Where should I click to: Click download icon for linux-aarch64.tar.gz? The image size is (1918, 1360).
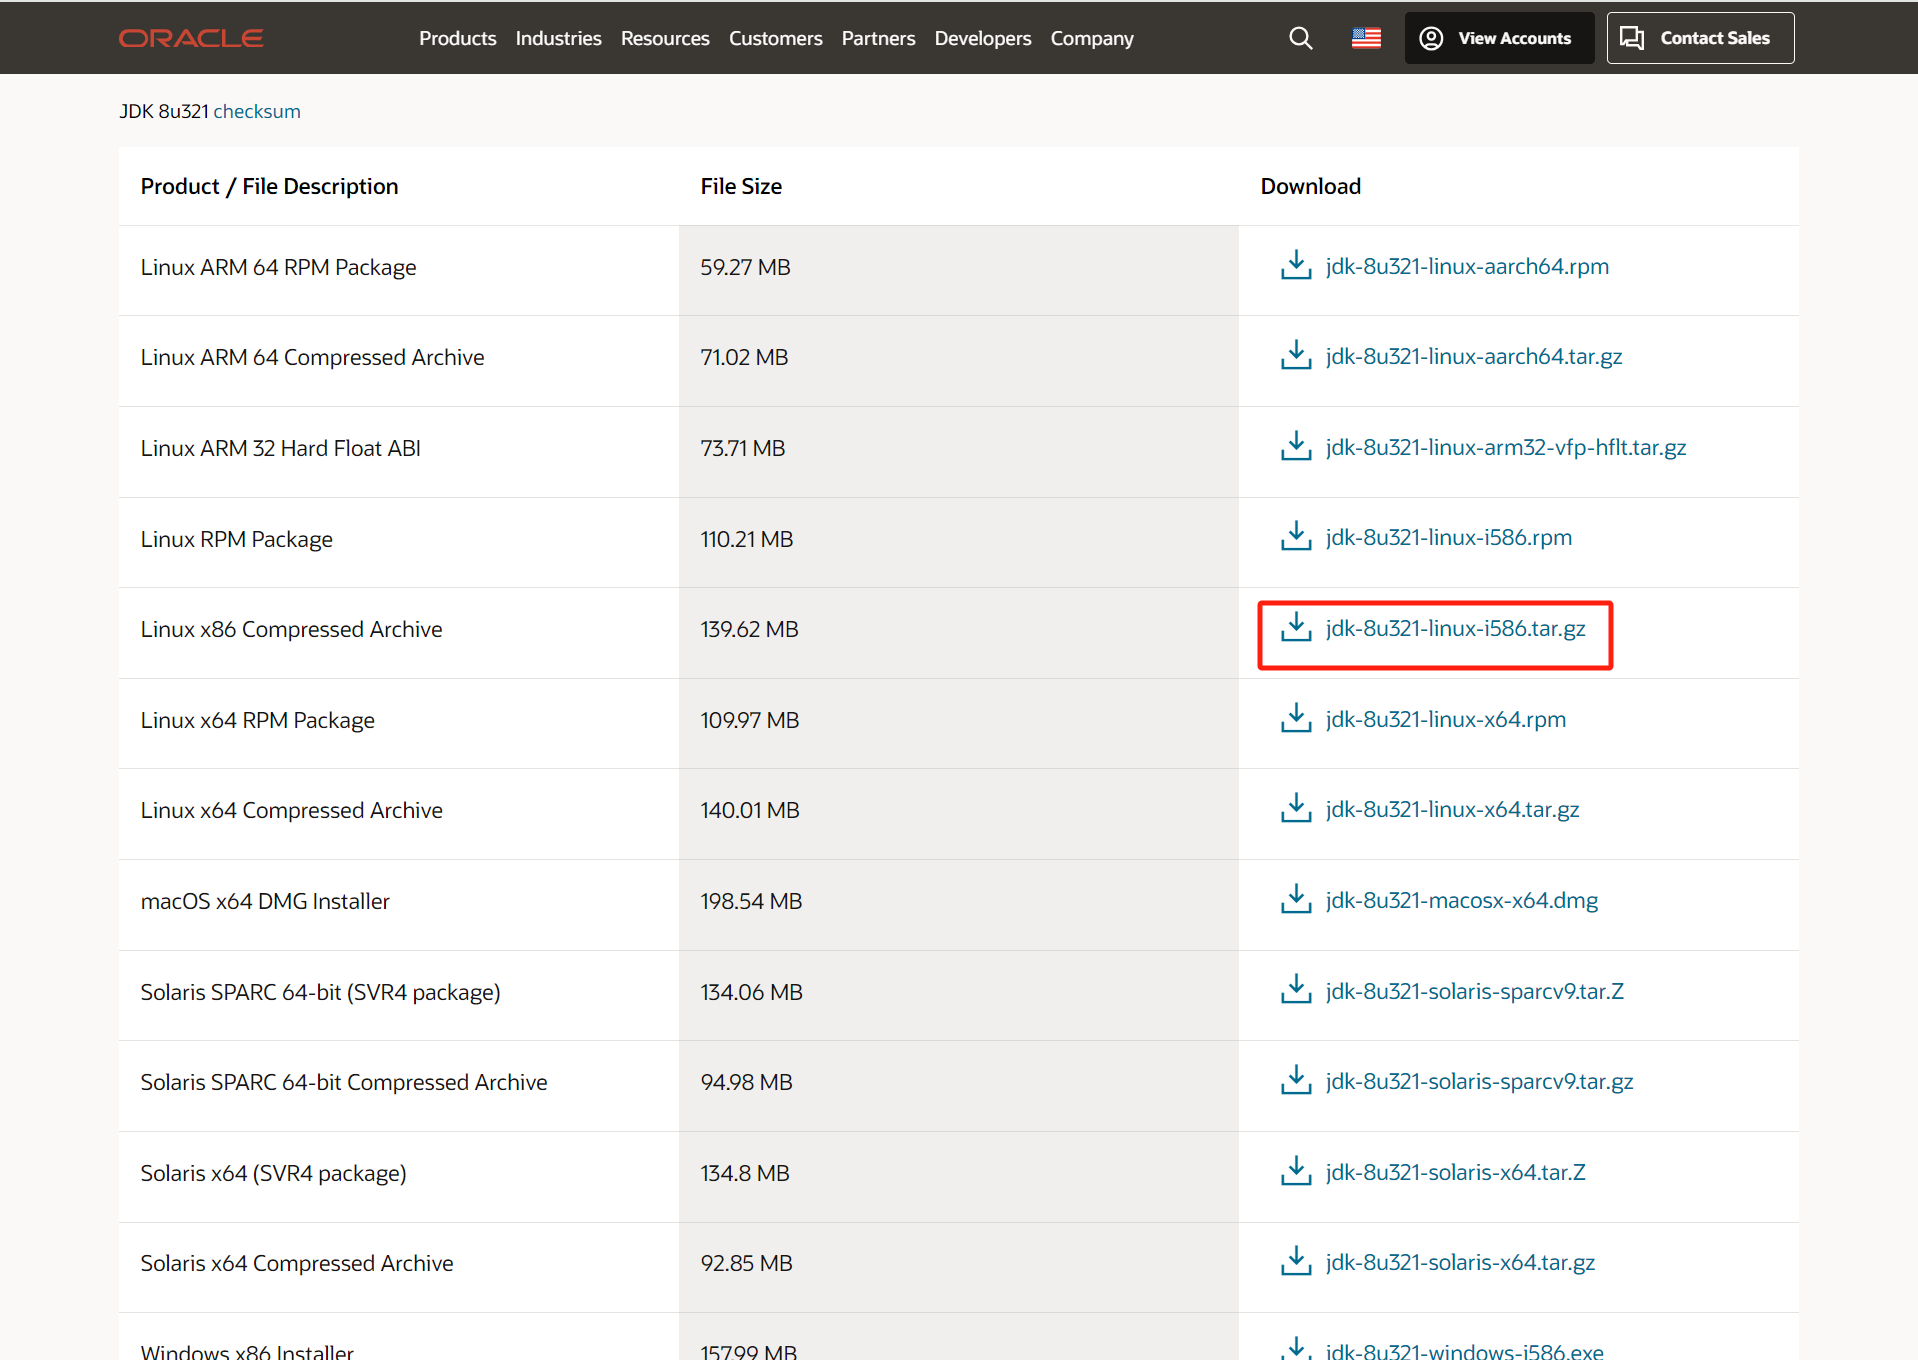pyautogui.click(x=1296, y=356)
